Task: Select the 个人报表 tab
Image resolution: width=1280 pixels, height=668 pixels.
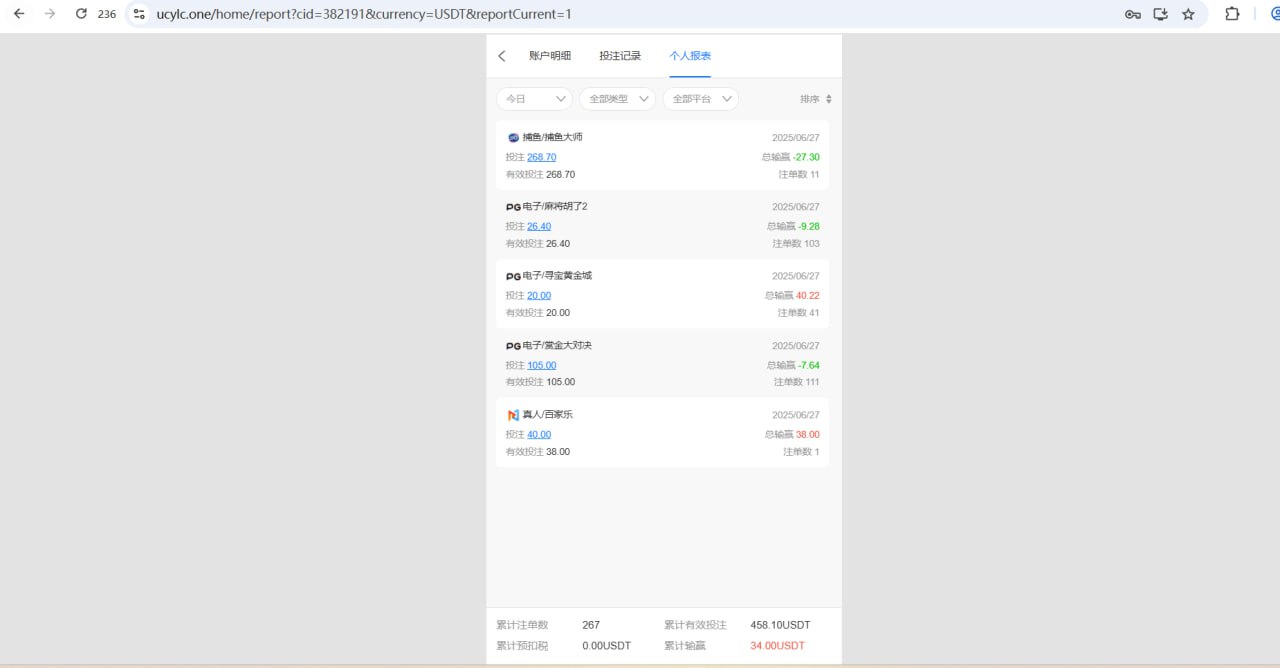Action: click(x=690, y=56)
